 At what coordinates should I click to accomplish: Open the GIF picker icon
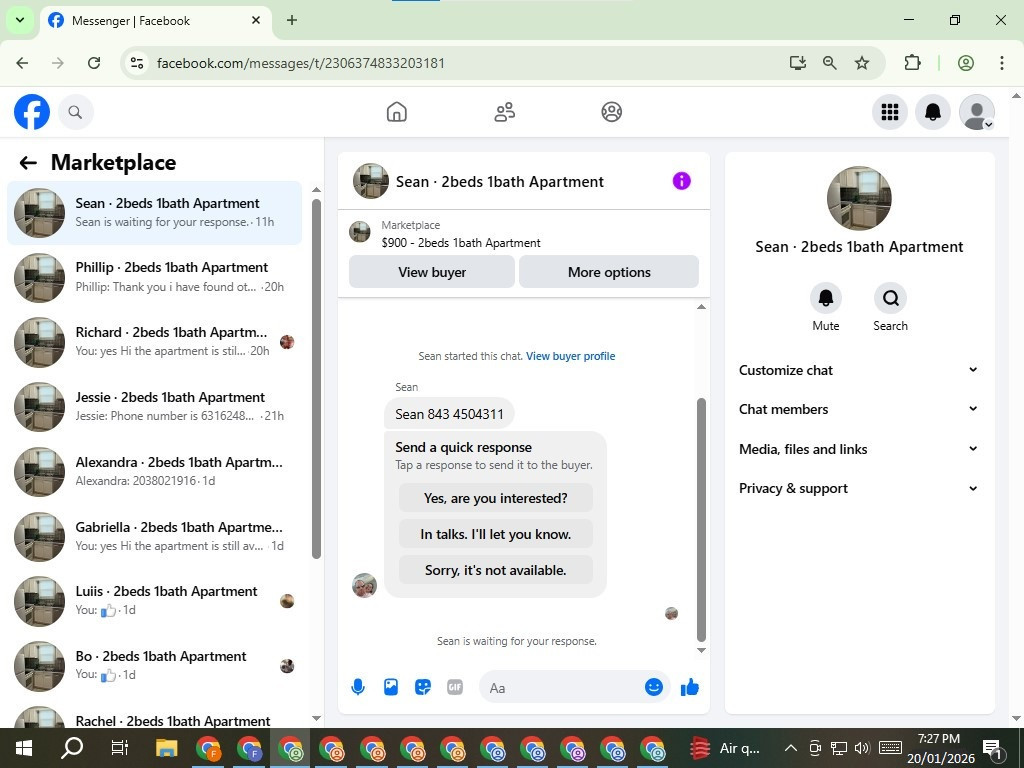coord(455,687)
